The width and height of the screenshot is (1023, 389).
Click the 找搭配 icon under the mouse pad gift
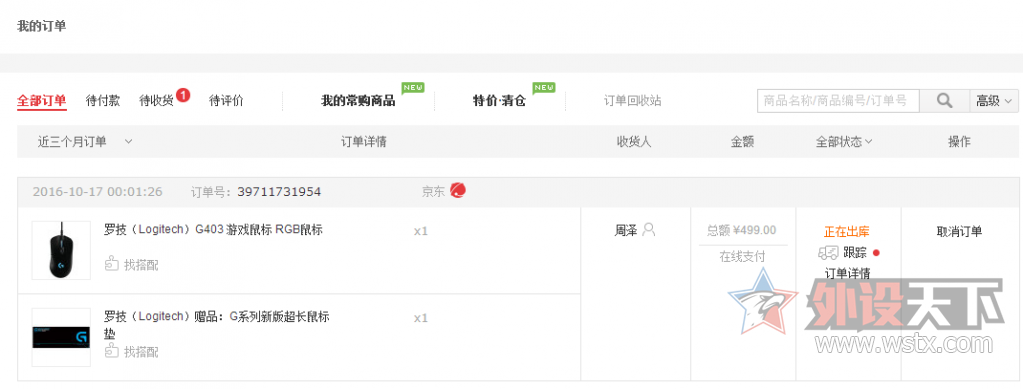pos(111,351)
